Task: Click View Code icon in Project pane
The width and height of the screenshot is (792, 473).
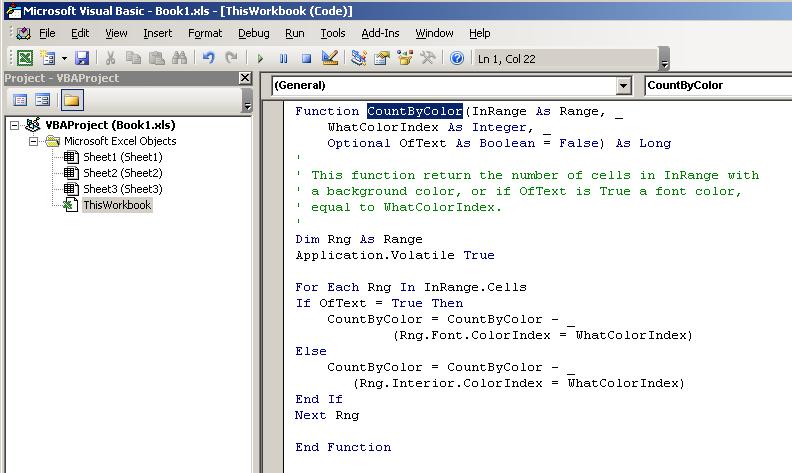Action: pos(20,100)
